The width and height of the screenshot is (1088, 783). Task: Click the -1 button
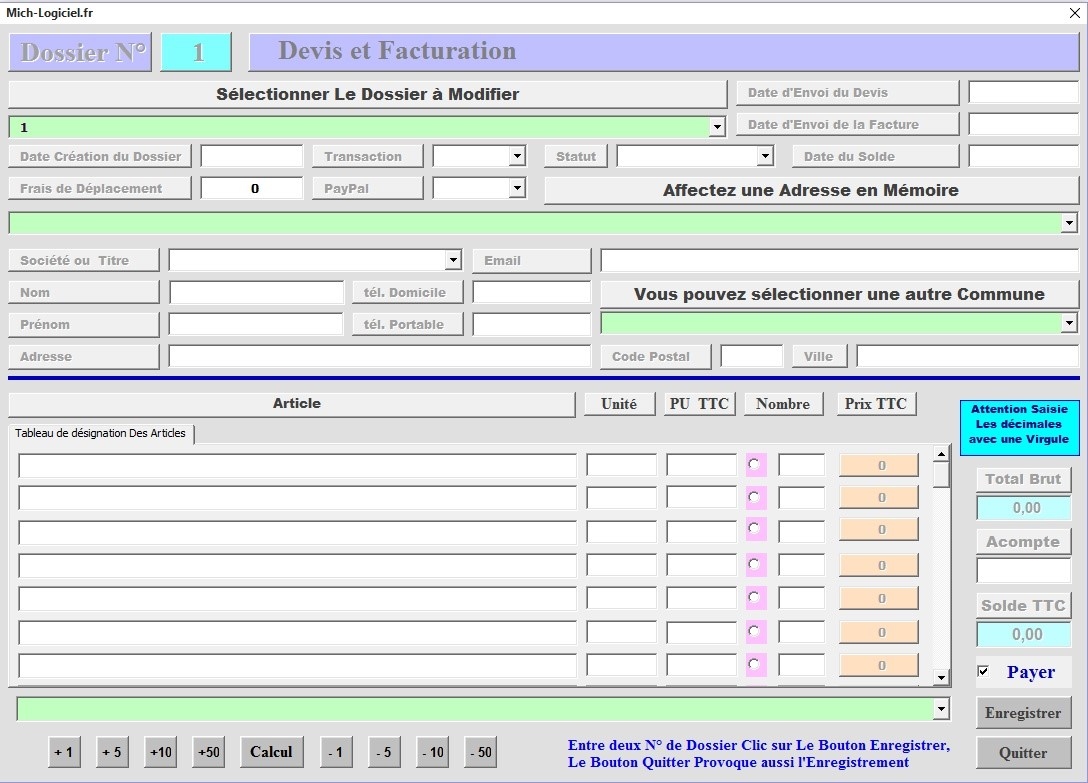point(336,752)
